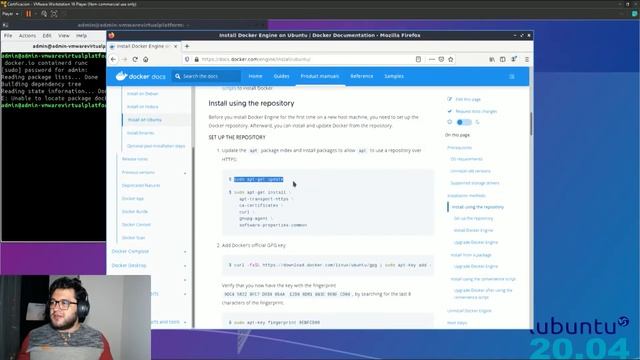Open the Samples nav item

tap(394, 76)
